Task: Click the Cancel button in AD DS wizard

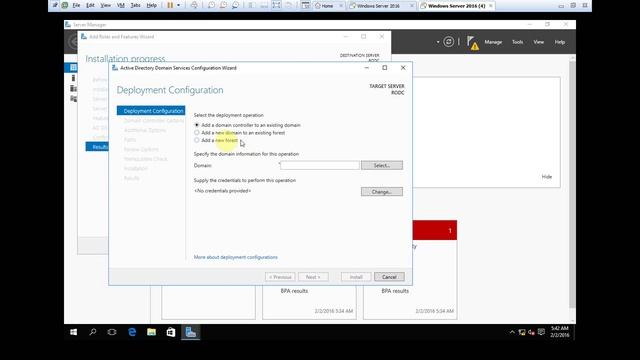Action: [x=389, y=277]
